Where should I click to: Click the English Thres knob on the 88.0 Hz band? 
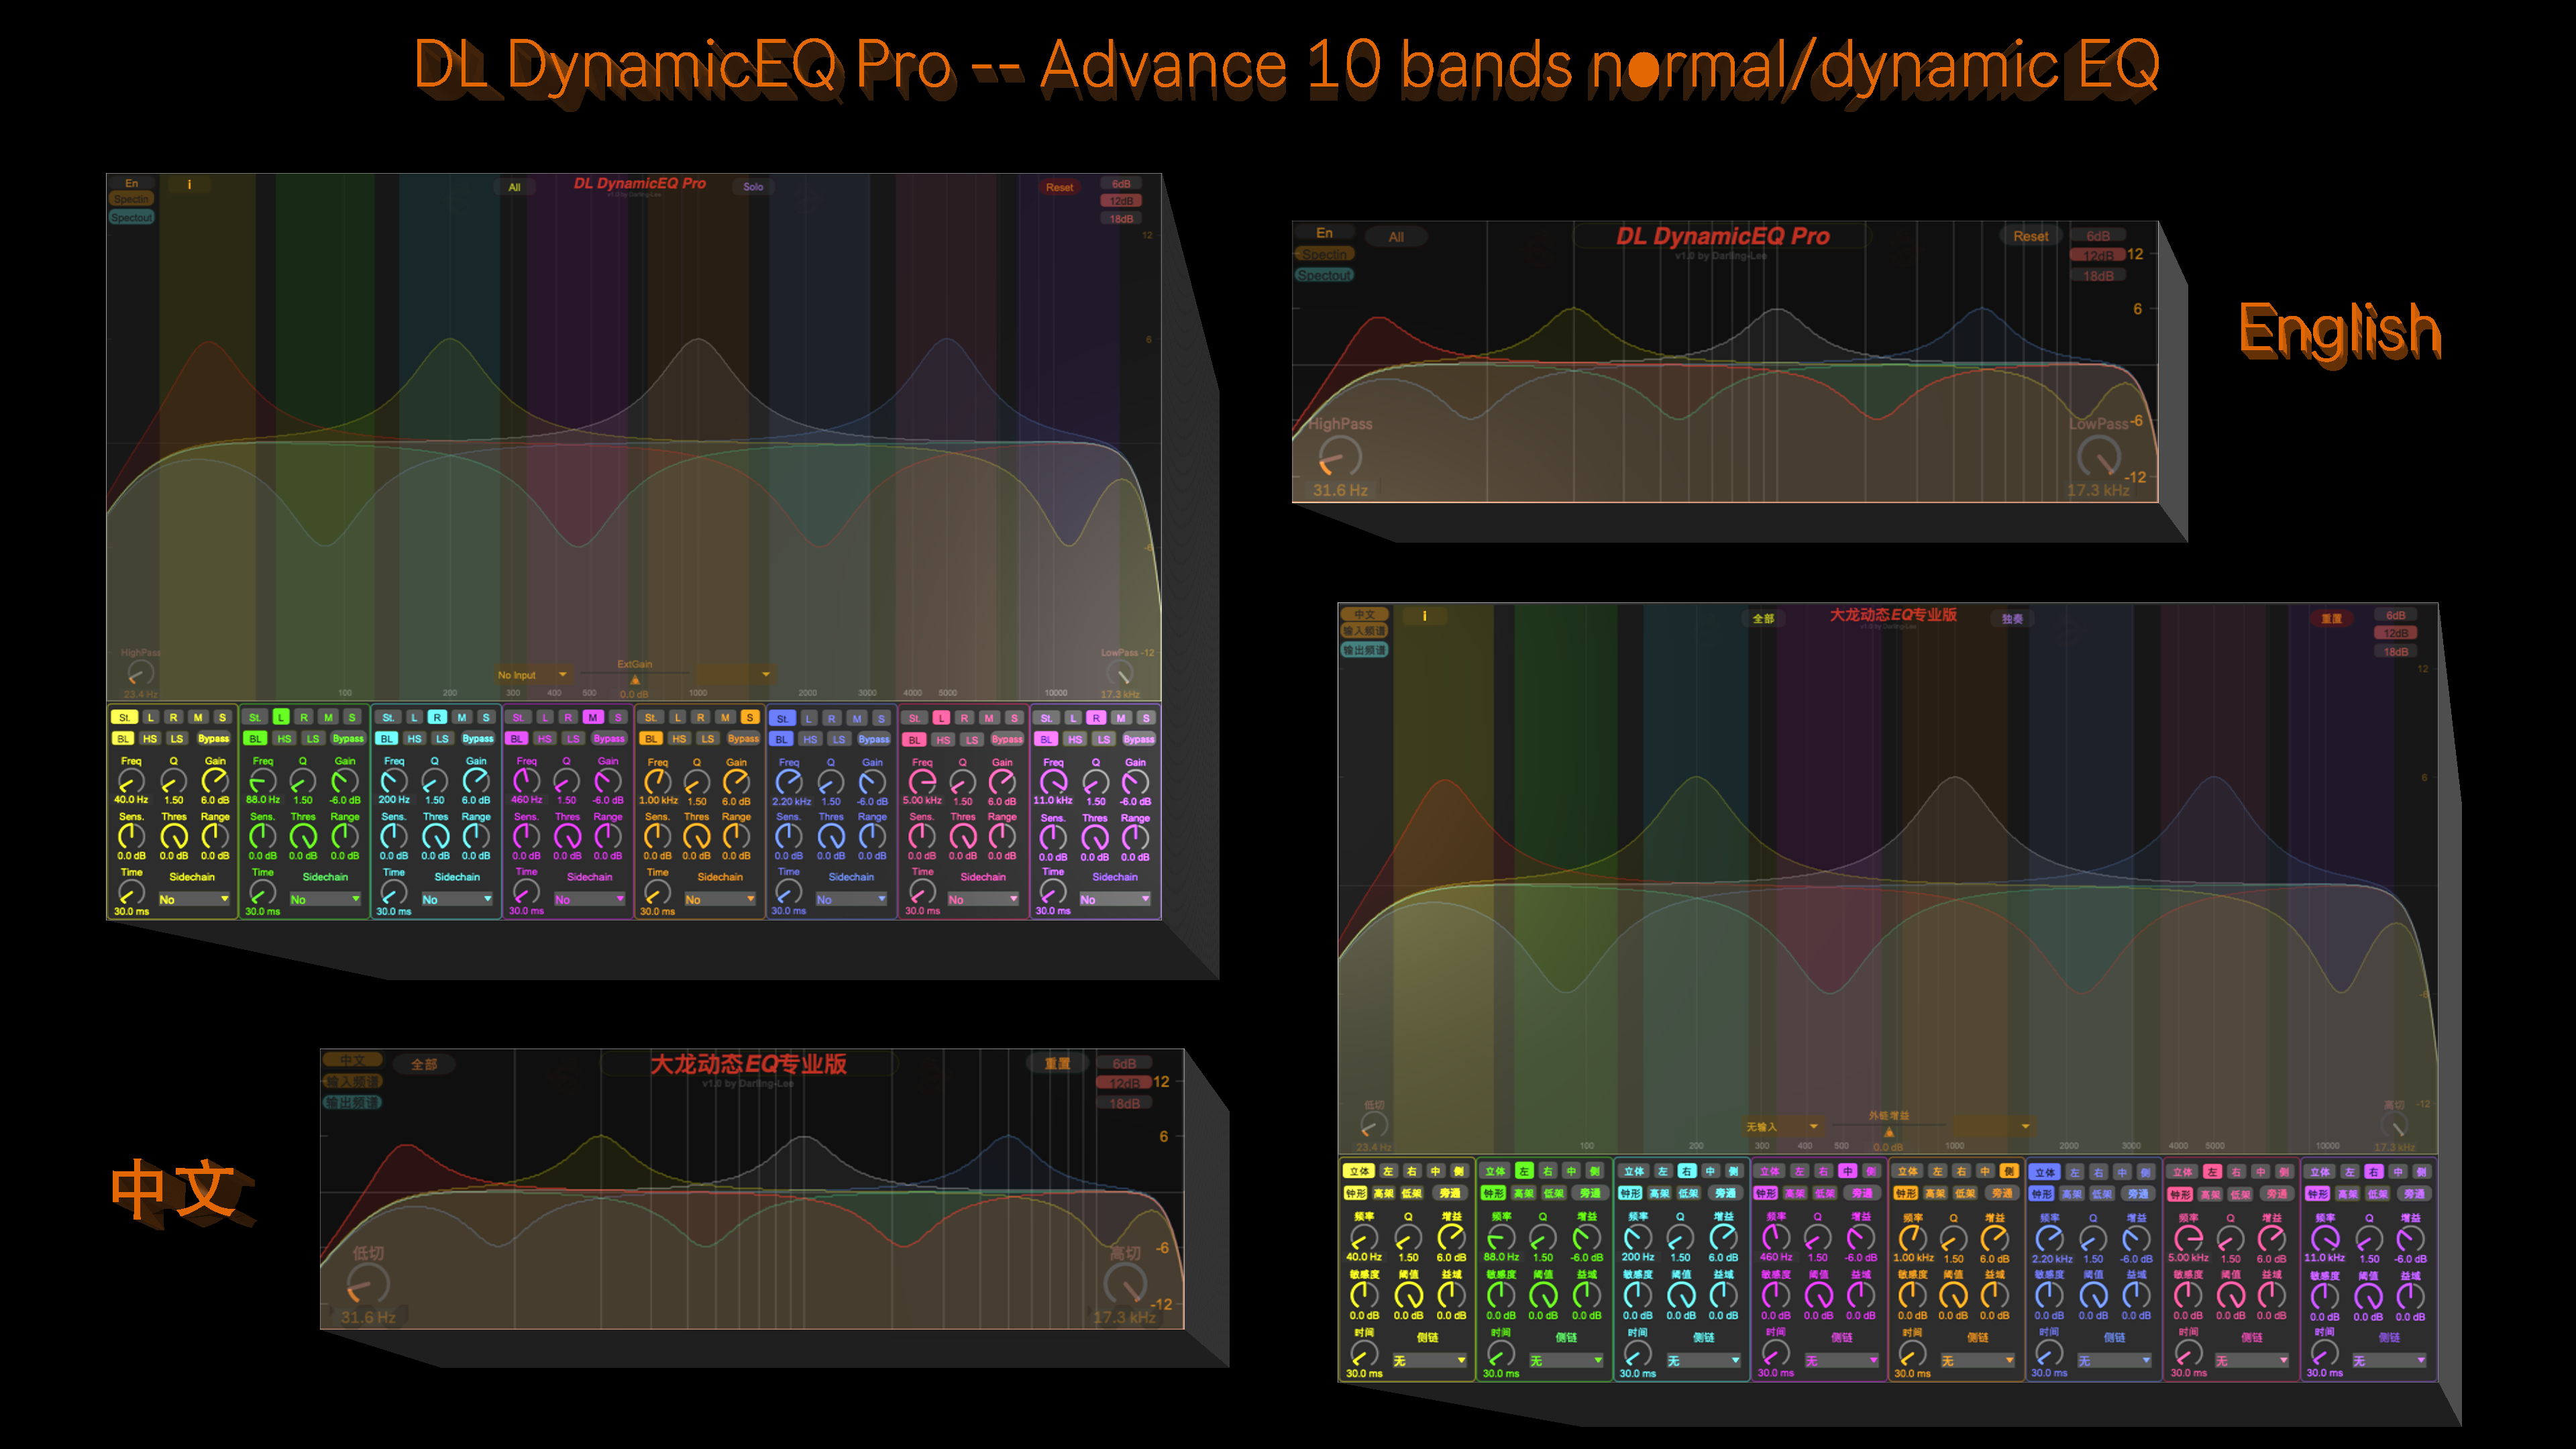pyautogui.click(x=303, y=836)
